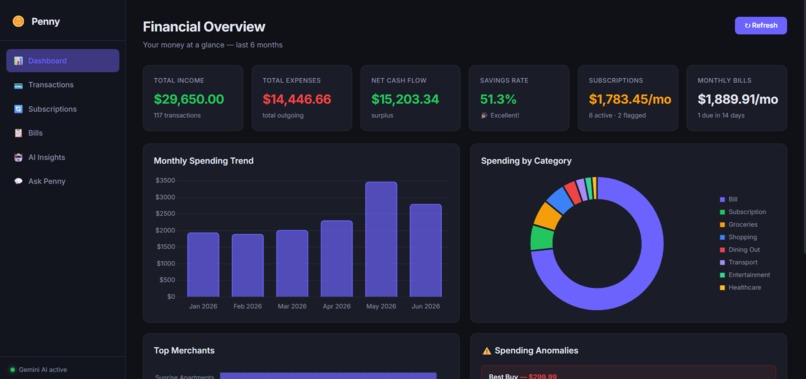
Task: Click the Spending Anomalies warning icon
Action: tap(487, 351)
